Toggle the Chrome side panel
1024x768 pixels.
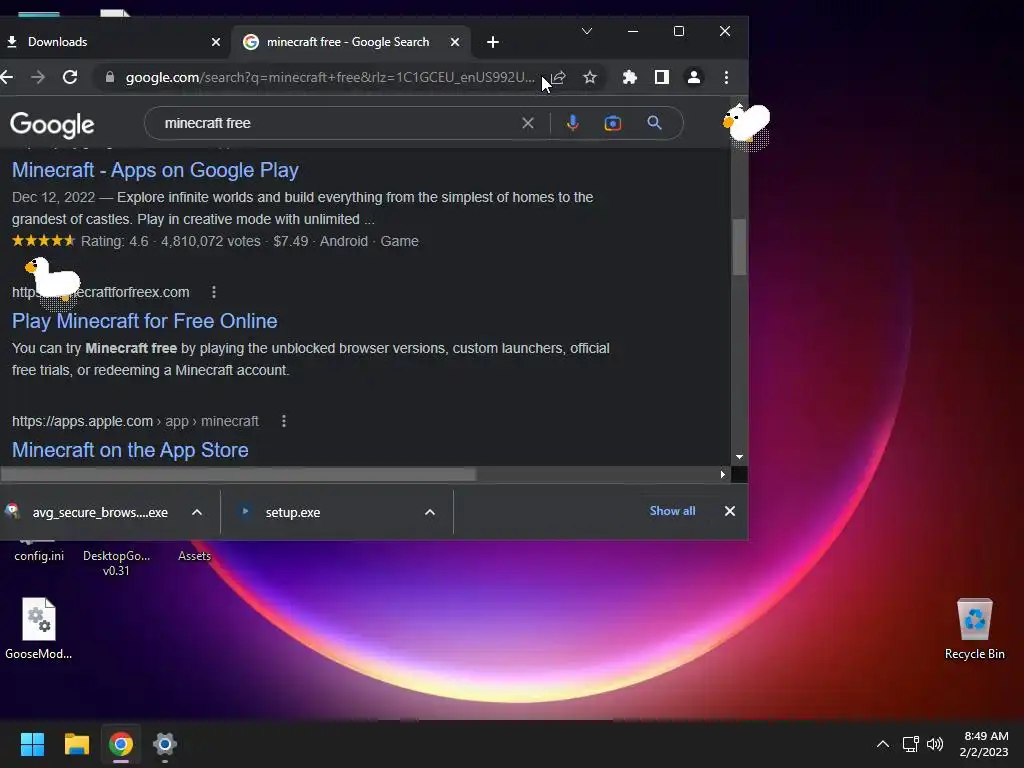[x=662, y=78]
